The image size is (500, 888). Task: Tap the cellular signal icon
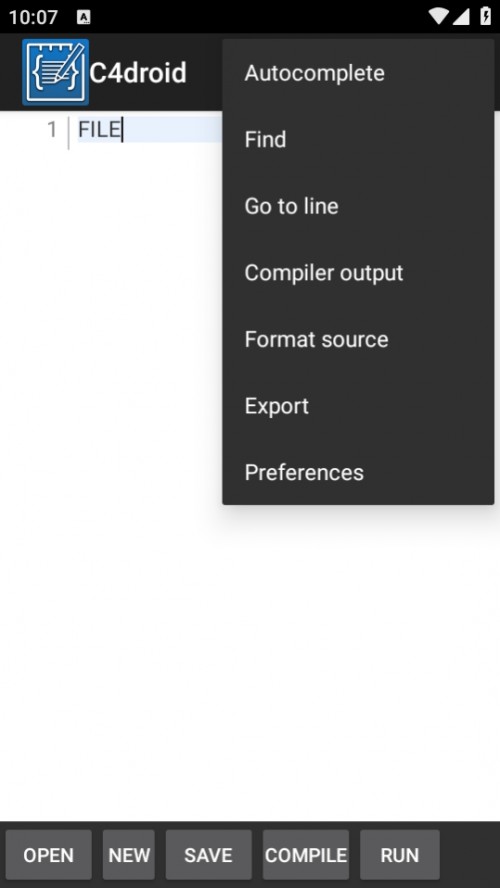(461, 16)
